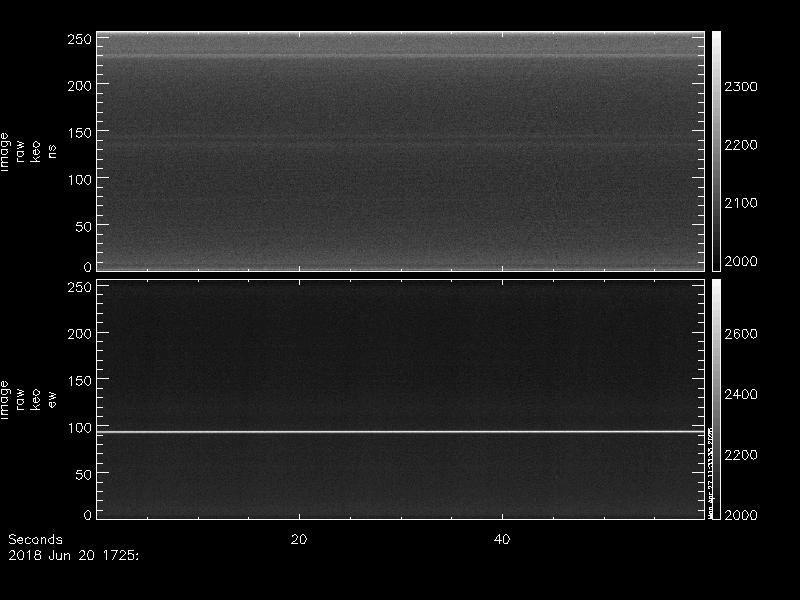Click the 150 tick label on ew keogram axis
The height and width of the screenshot is (600, 800).
pos(79,381)
